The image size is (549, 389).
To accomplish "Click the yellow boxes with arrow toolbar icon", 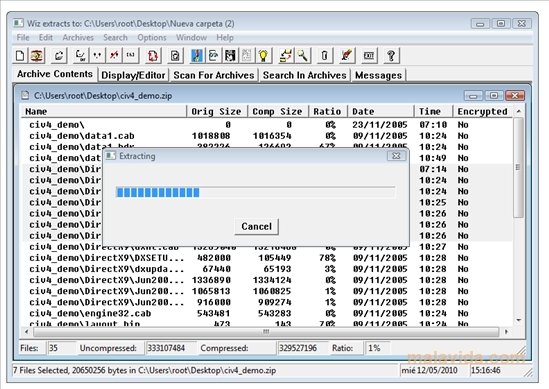I will point(286,56).
